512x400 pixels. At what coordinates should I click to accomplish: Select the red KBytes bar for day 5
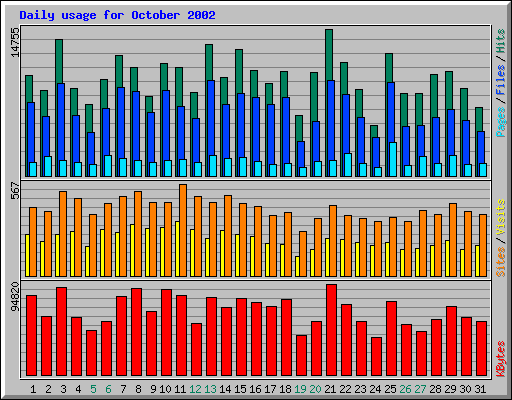coord(91,353)
